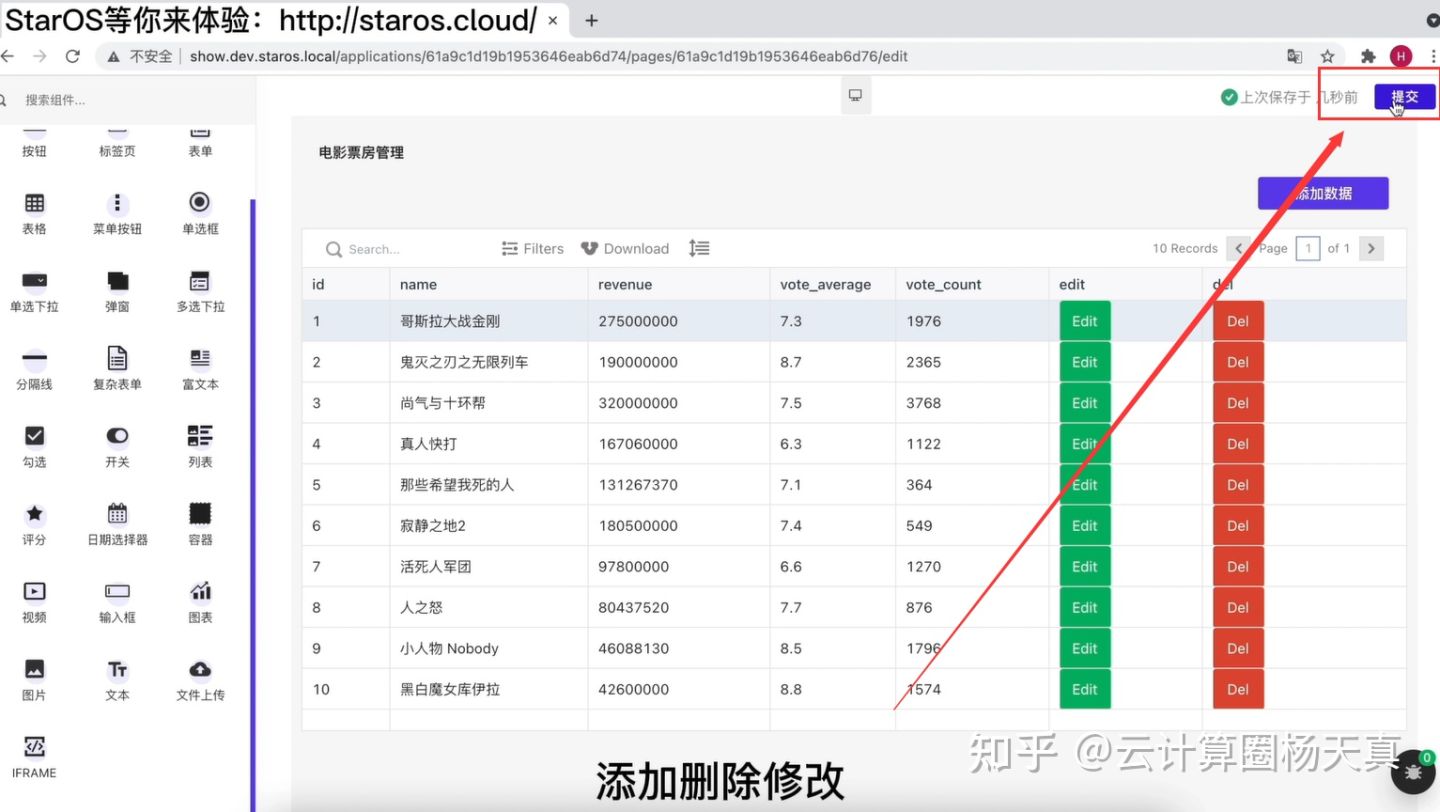
Task: Open the H profile avatar
Action: 1401,56
